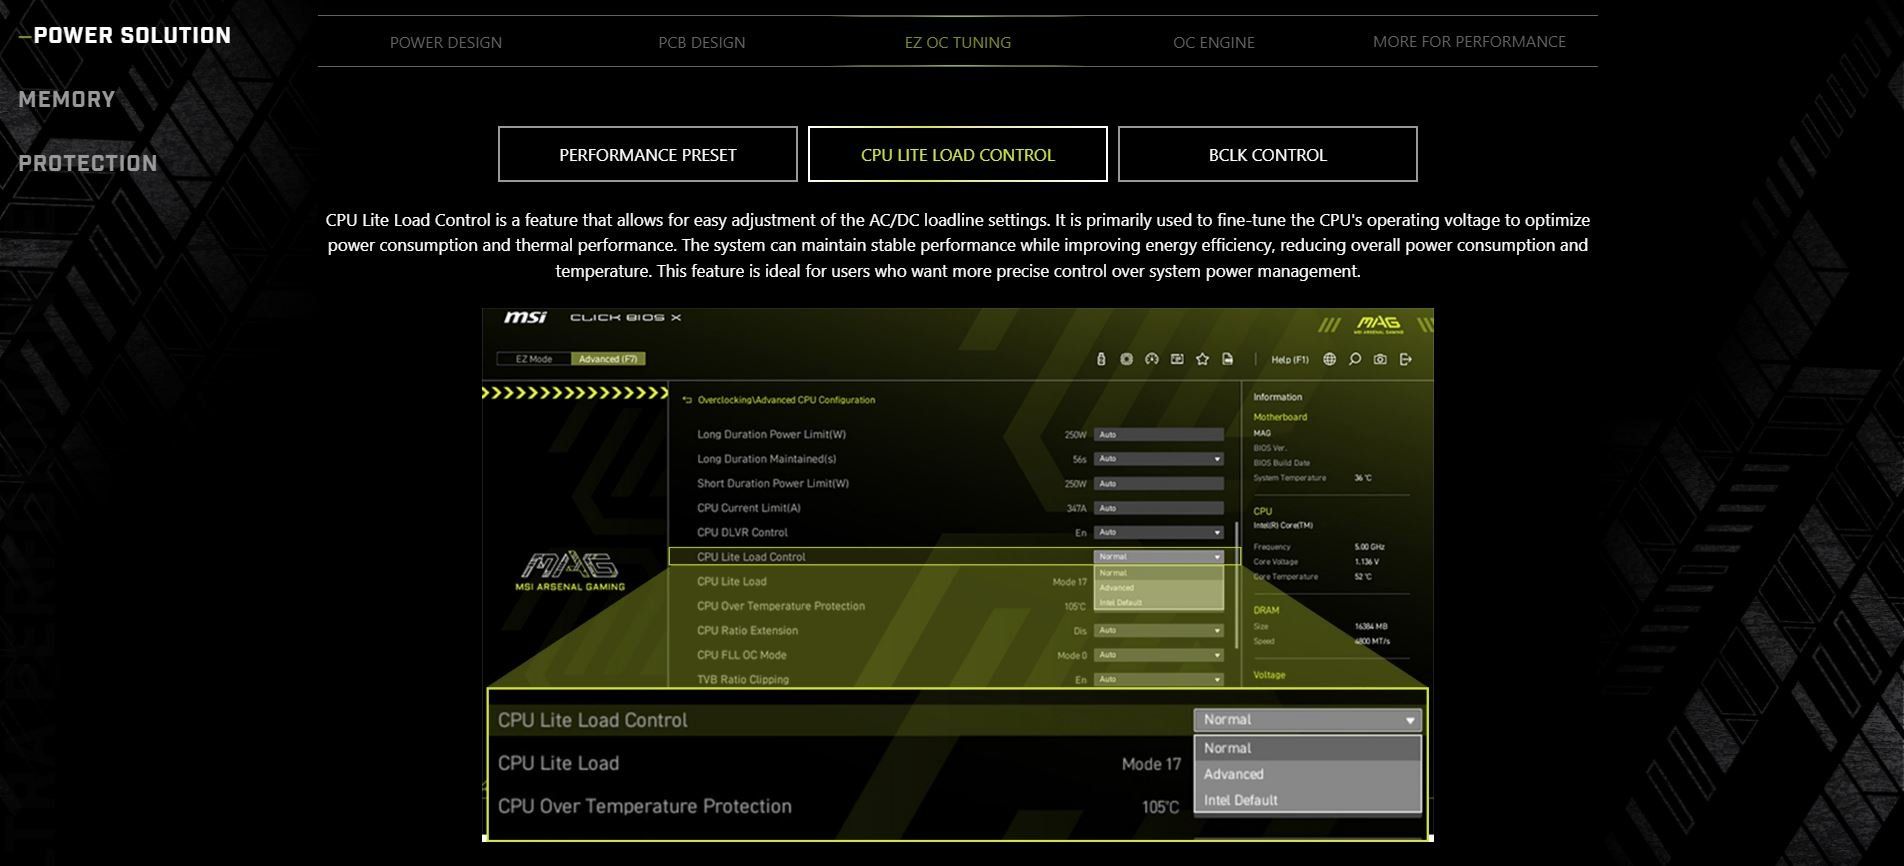Open More For Performance tab
The width and height of the screenshot is (1904, 866).
(1469, 41)
